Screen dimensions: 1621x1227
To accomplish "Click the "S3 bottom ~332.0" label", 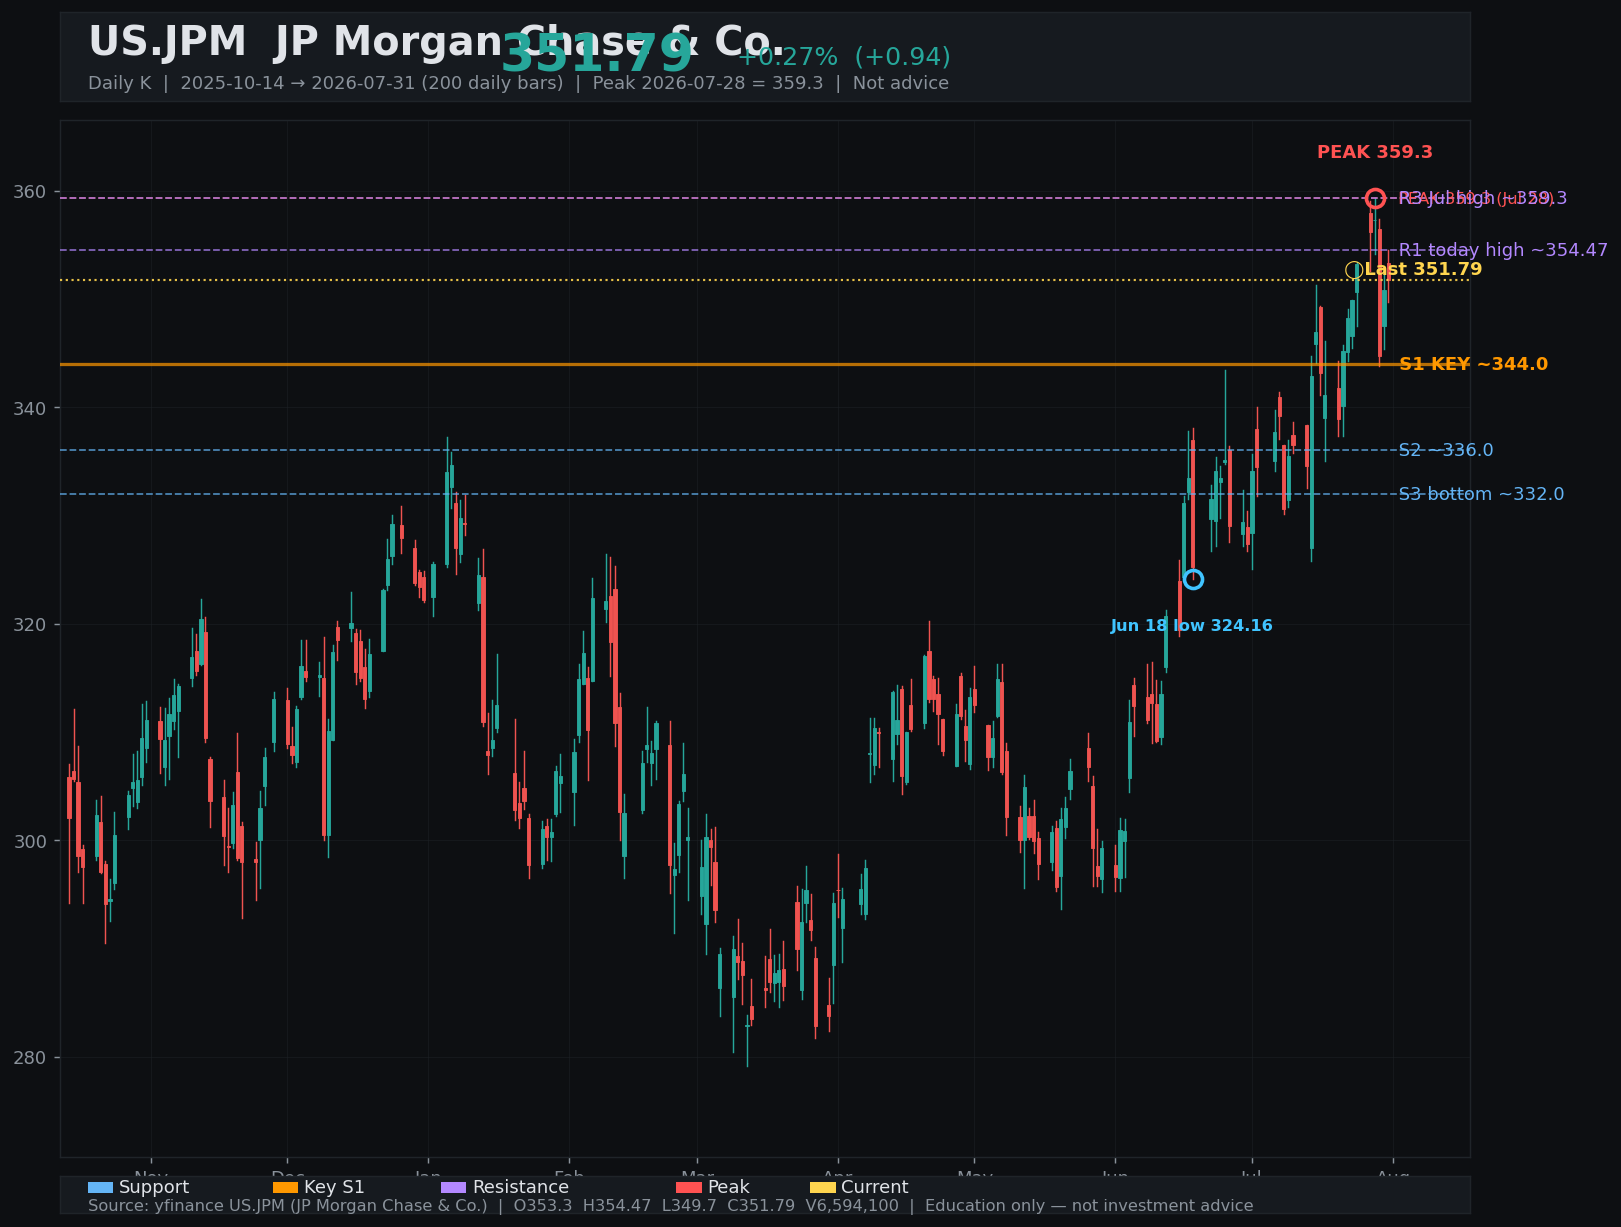I will click(x=1481, y=494).
